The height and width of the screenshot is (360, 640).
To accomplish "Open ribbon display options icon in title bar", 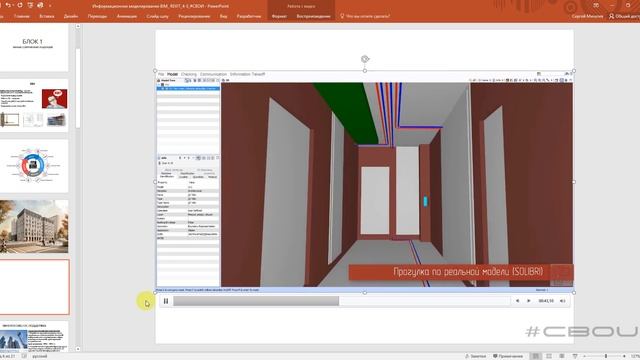I will pyautogui.click(x=596, y=5).
